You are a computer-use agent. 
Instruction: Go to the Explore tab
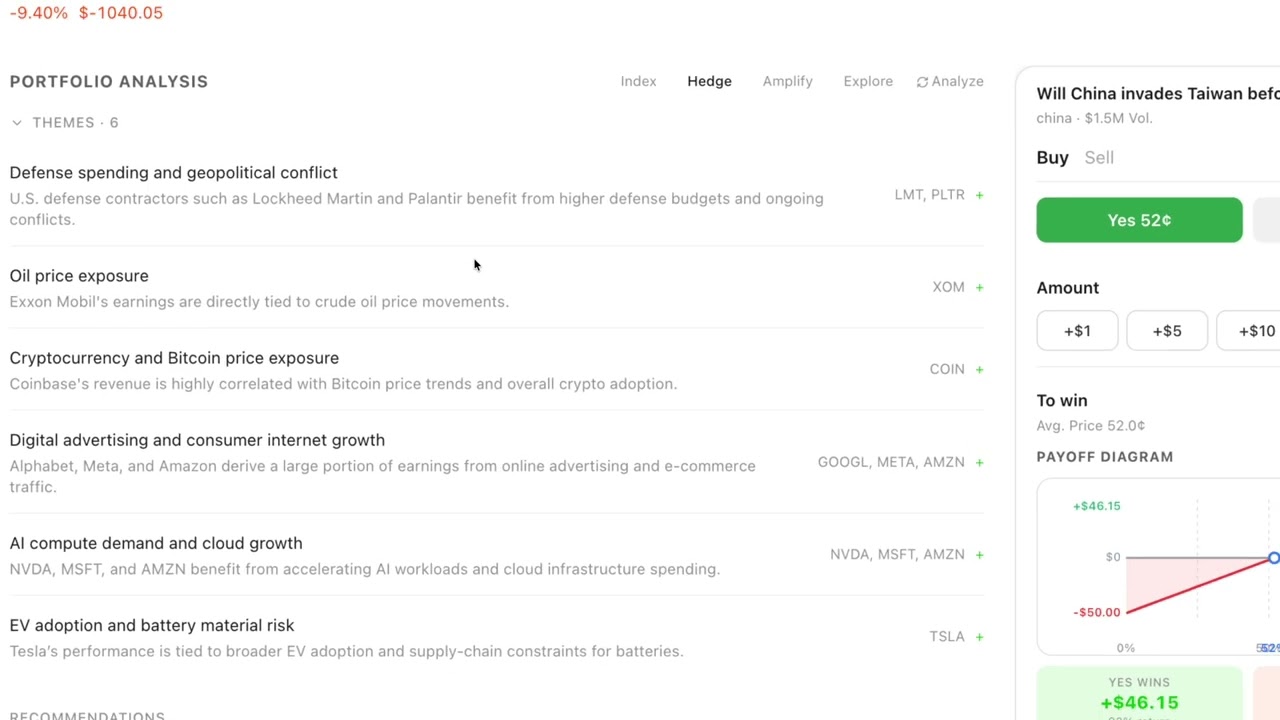(x=867, y=81)
